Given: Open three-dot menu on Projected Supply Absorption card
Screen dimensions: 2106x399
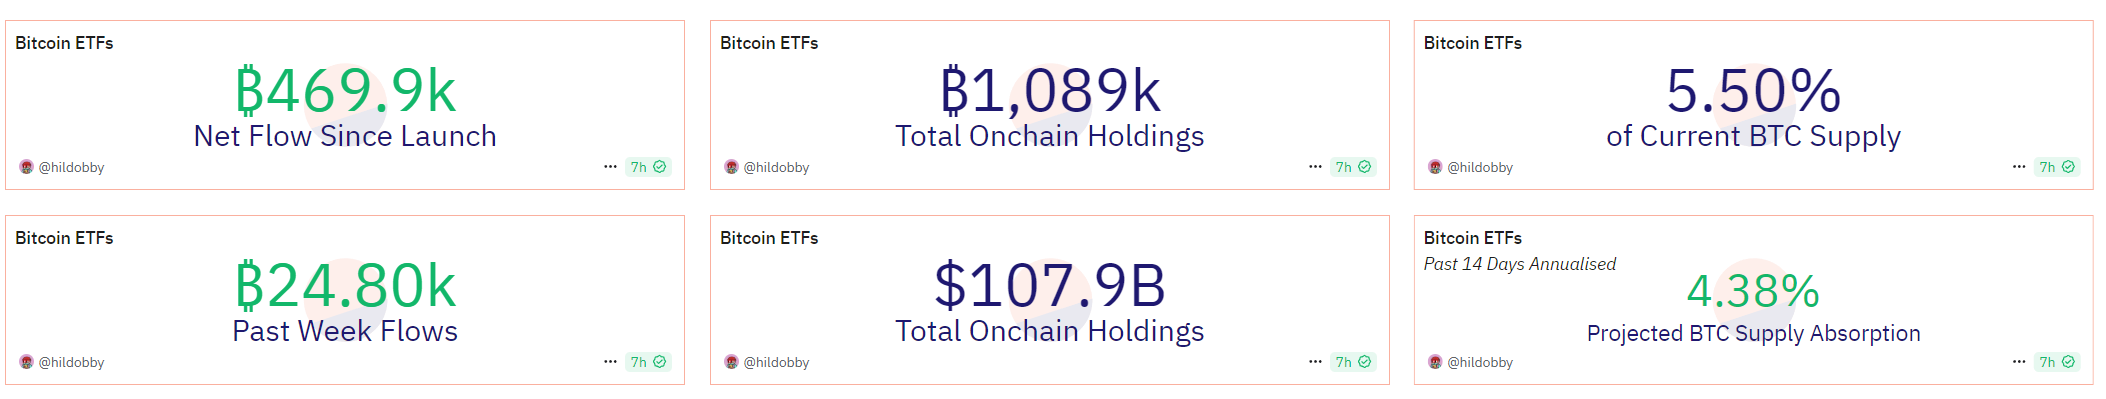Looking at the screenshot, I should click(x=2019, y=362).
